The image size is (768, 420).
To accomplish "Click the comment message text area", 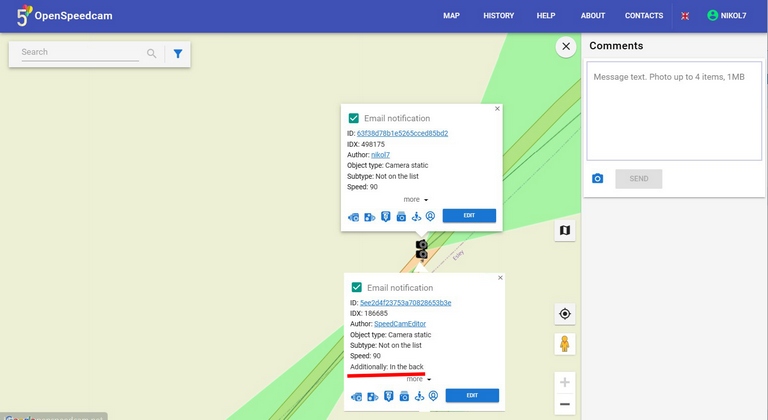I will [x=674, y=111].
